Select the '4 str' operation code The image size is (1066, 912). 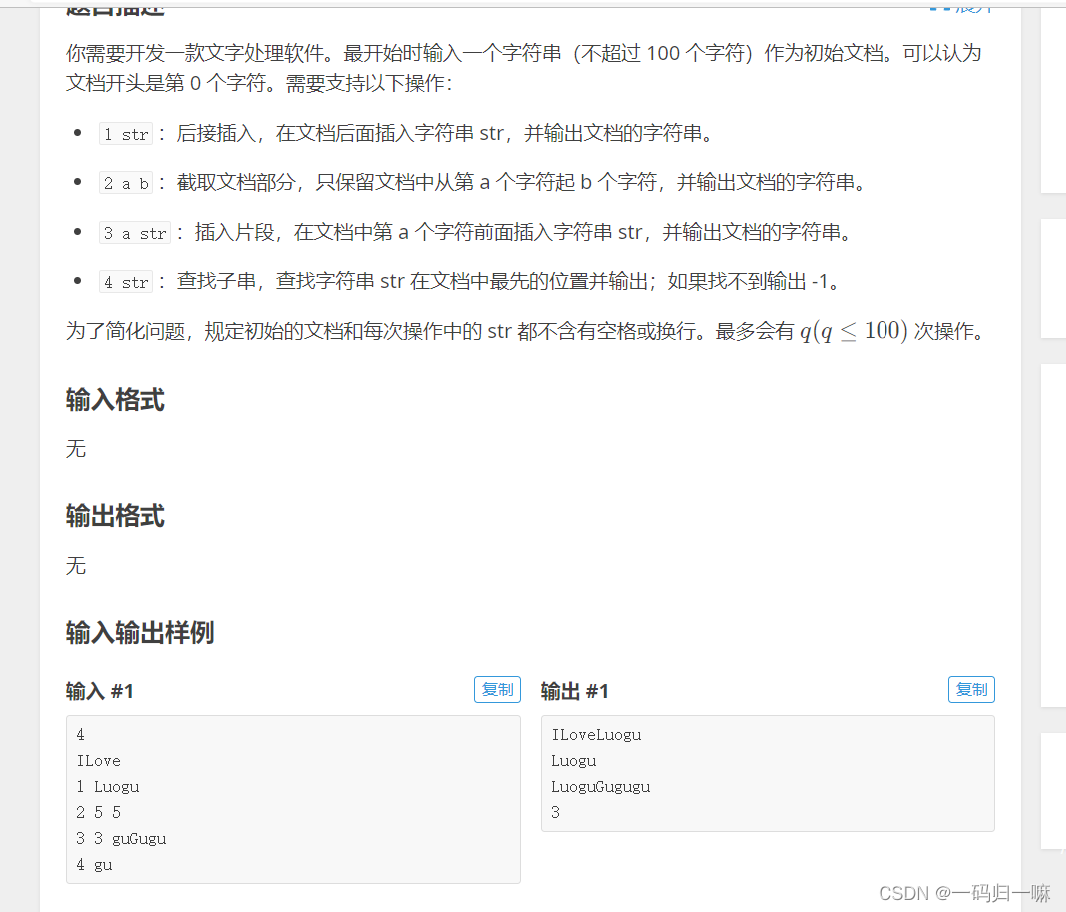point(126,282)
